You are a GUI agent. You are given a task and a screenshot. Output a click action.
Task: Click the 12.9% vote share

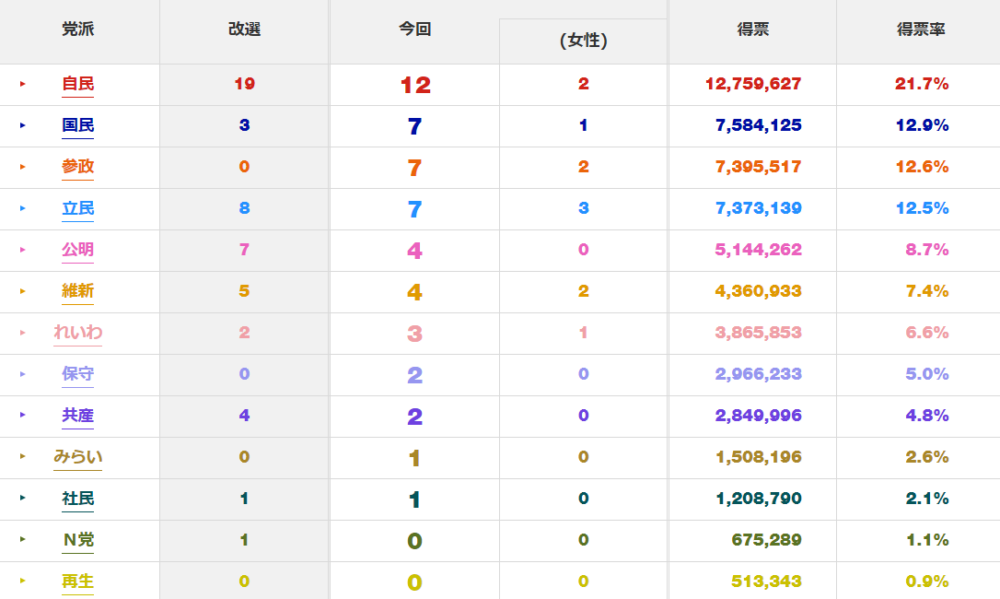pos(922,125)
